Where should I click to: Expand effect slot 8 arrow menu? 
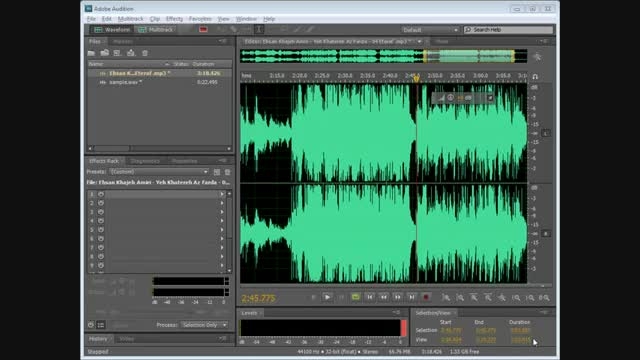point(222,257)
